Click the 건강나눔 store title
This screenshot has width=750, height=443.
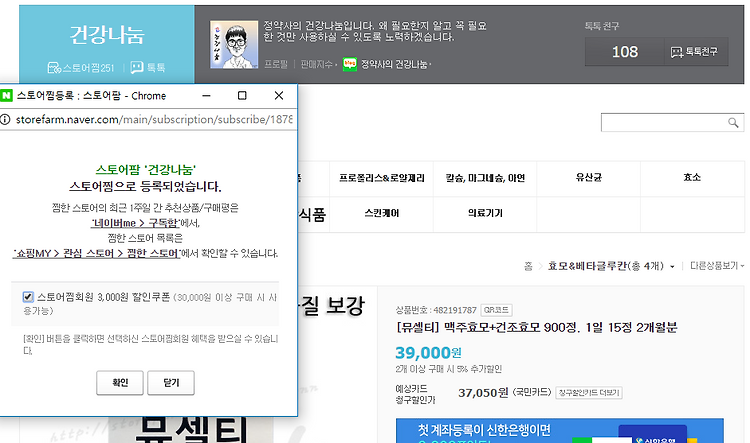[107, 34]
